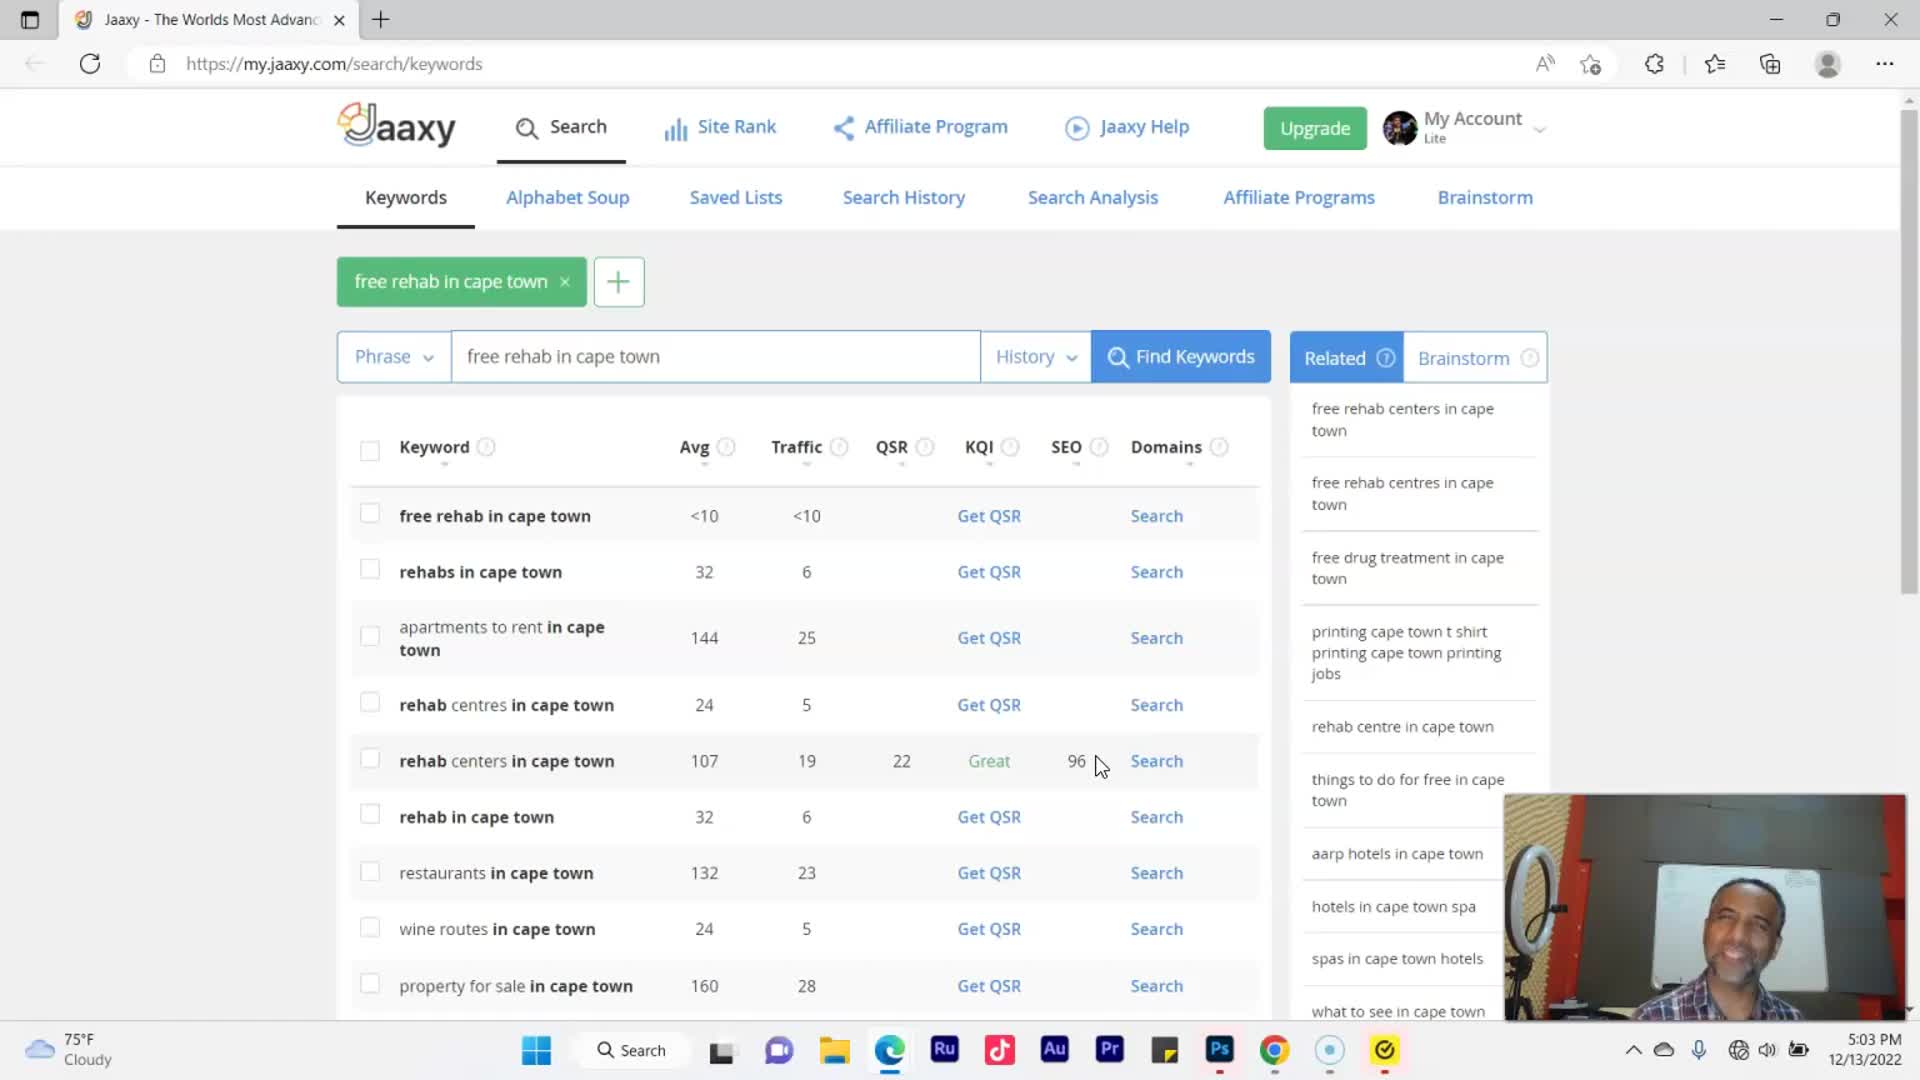Check the apartments to rent row
This screenshot has height=1080, width=1920.
click(x=370, y=636)
